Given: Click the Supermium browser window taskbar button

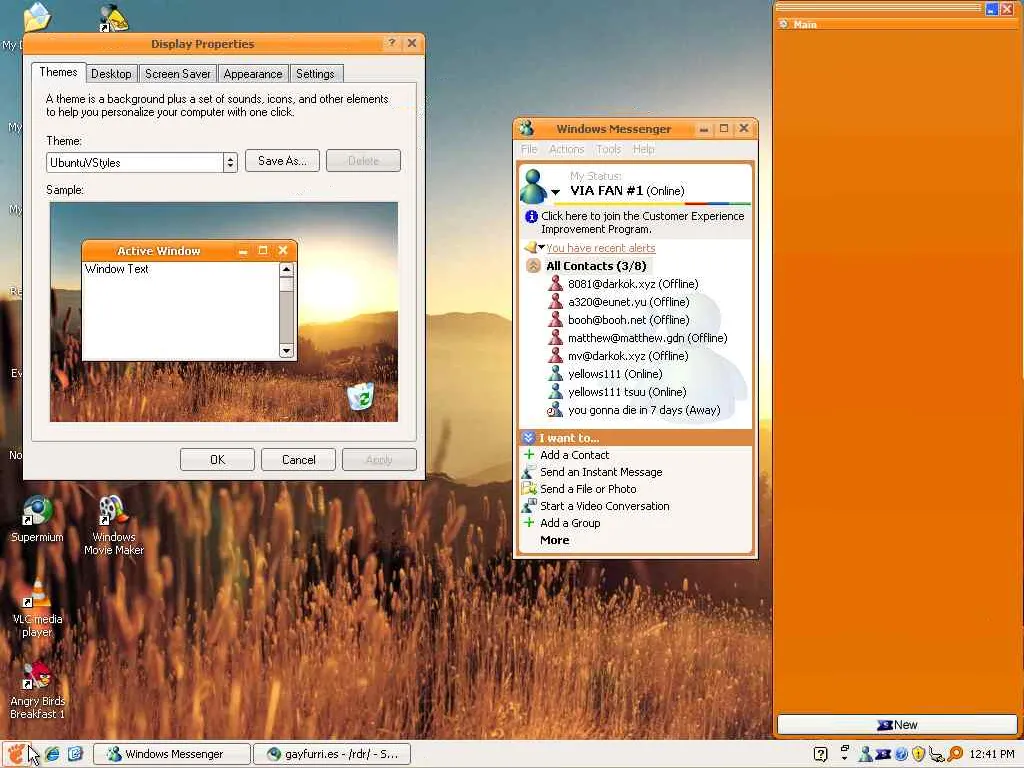Looking at the screenshot, I should (332, 754).
